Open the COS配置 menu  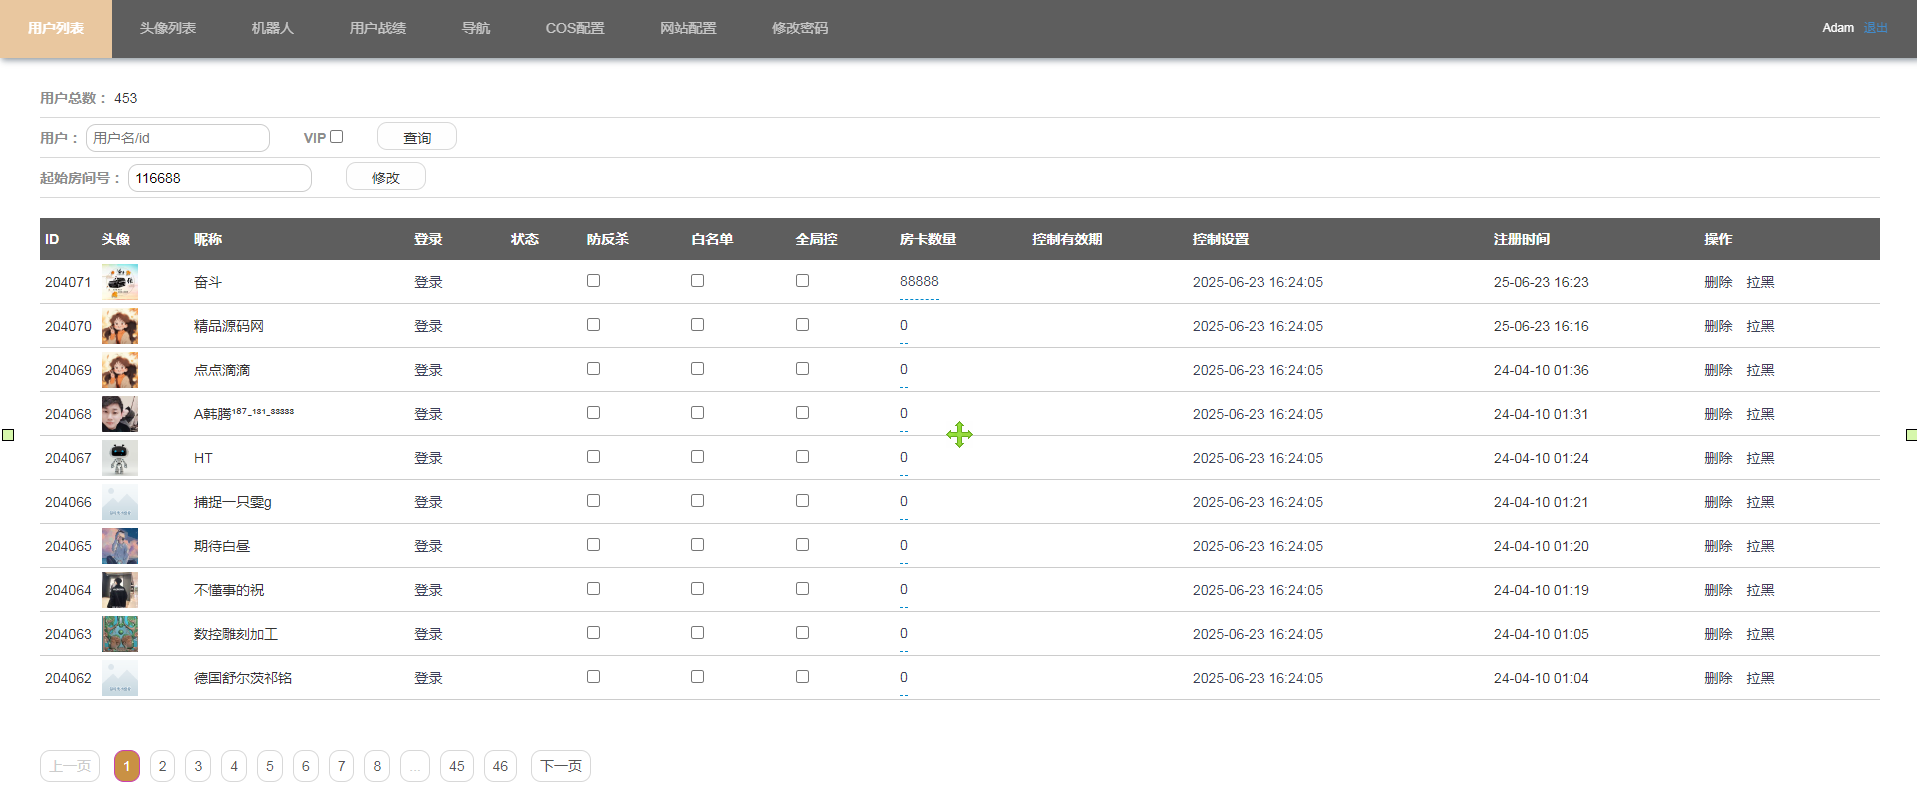tap(574, 28)
